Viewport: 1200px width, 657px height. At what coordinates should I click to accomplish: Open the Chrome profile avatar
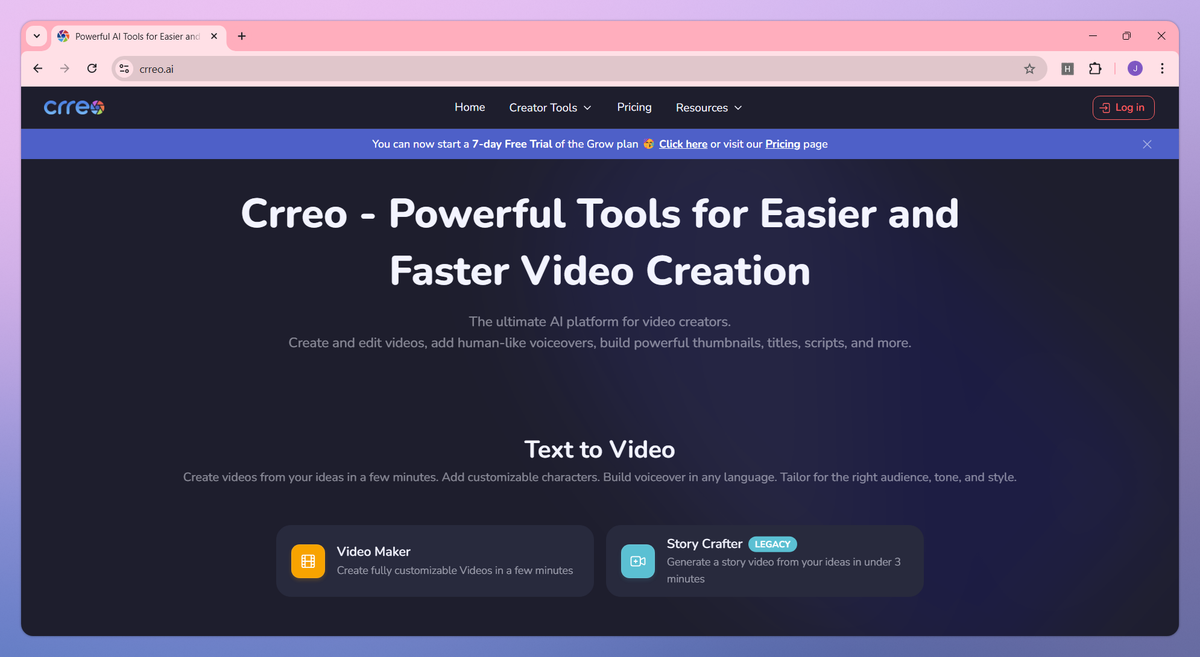1134,69
